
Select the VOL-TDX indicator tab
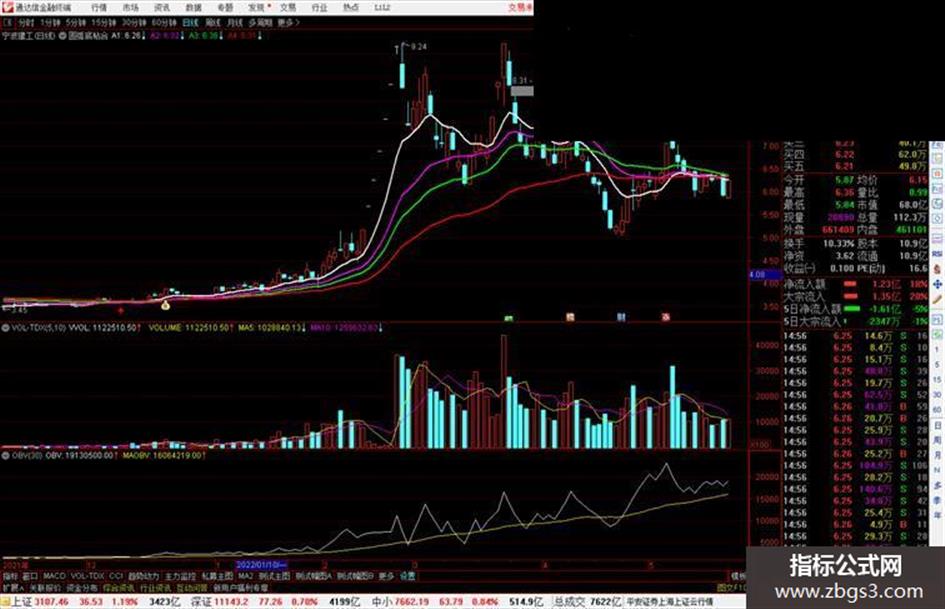pos(88,576)
